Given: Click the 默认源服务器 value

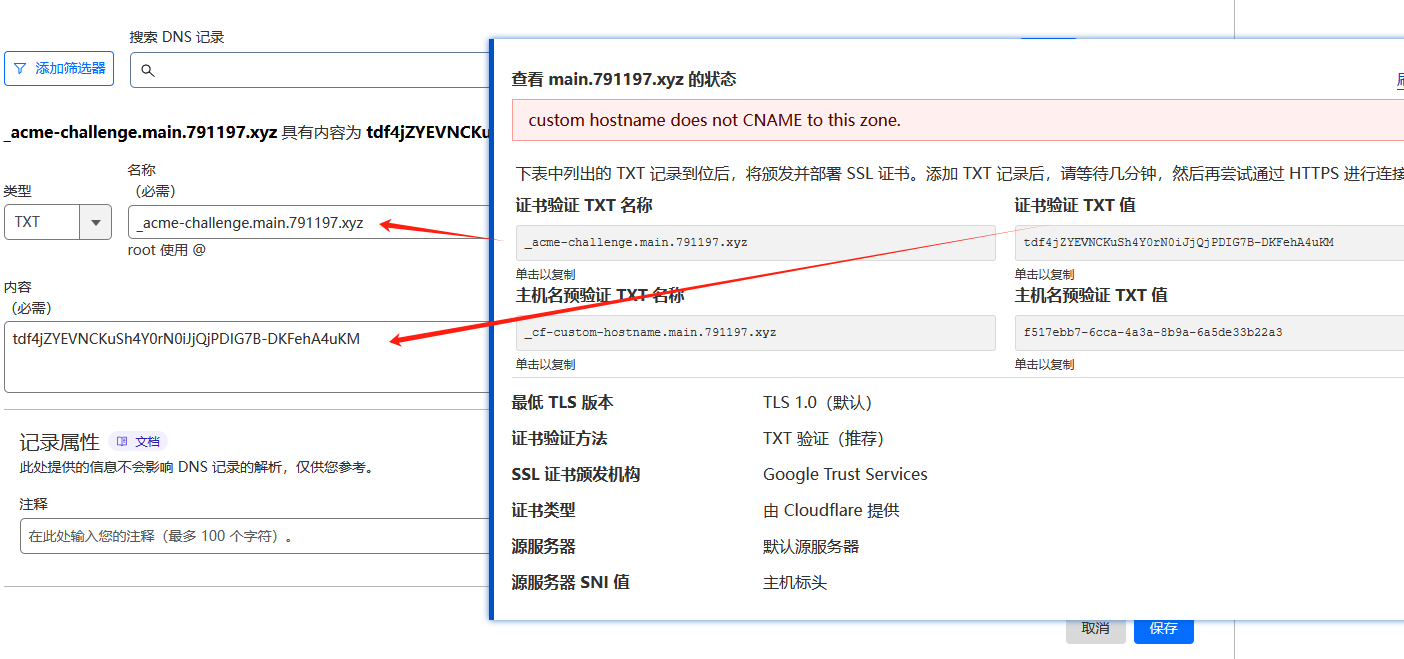Looking at the screenshot, I should coord(811,546).
